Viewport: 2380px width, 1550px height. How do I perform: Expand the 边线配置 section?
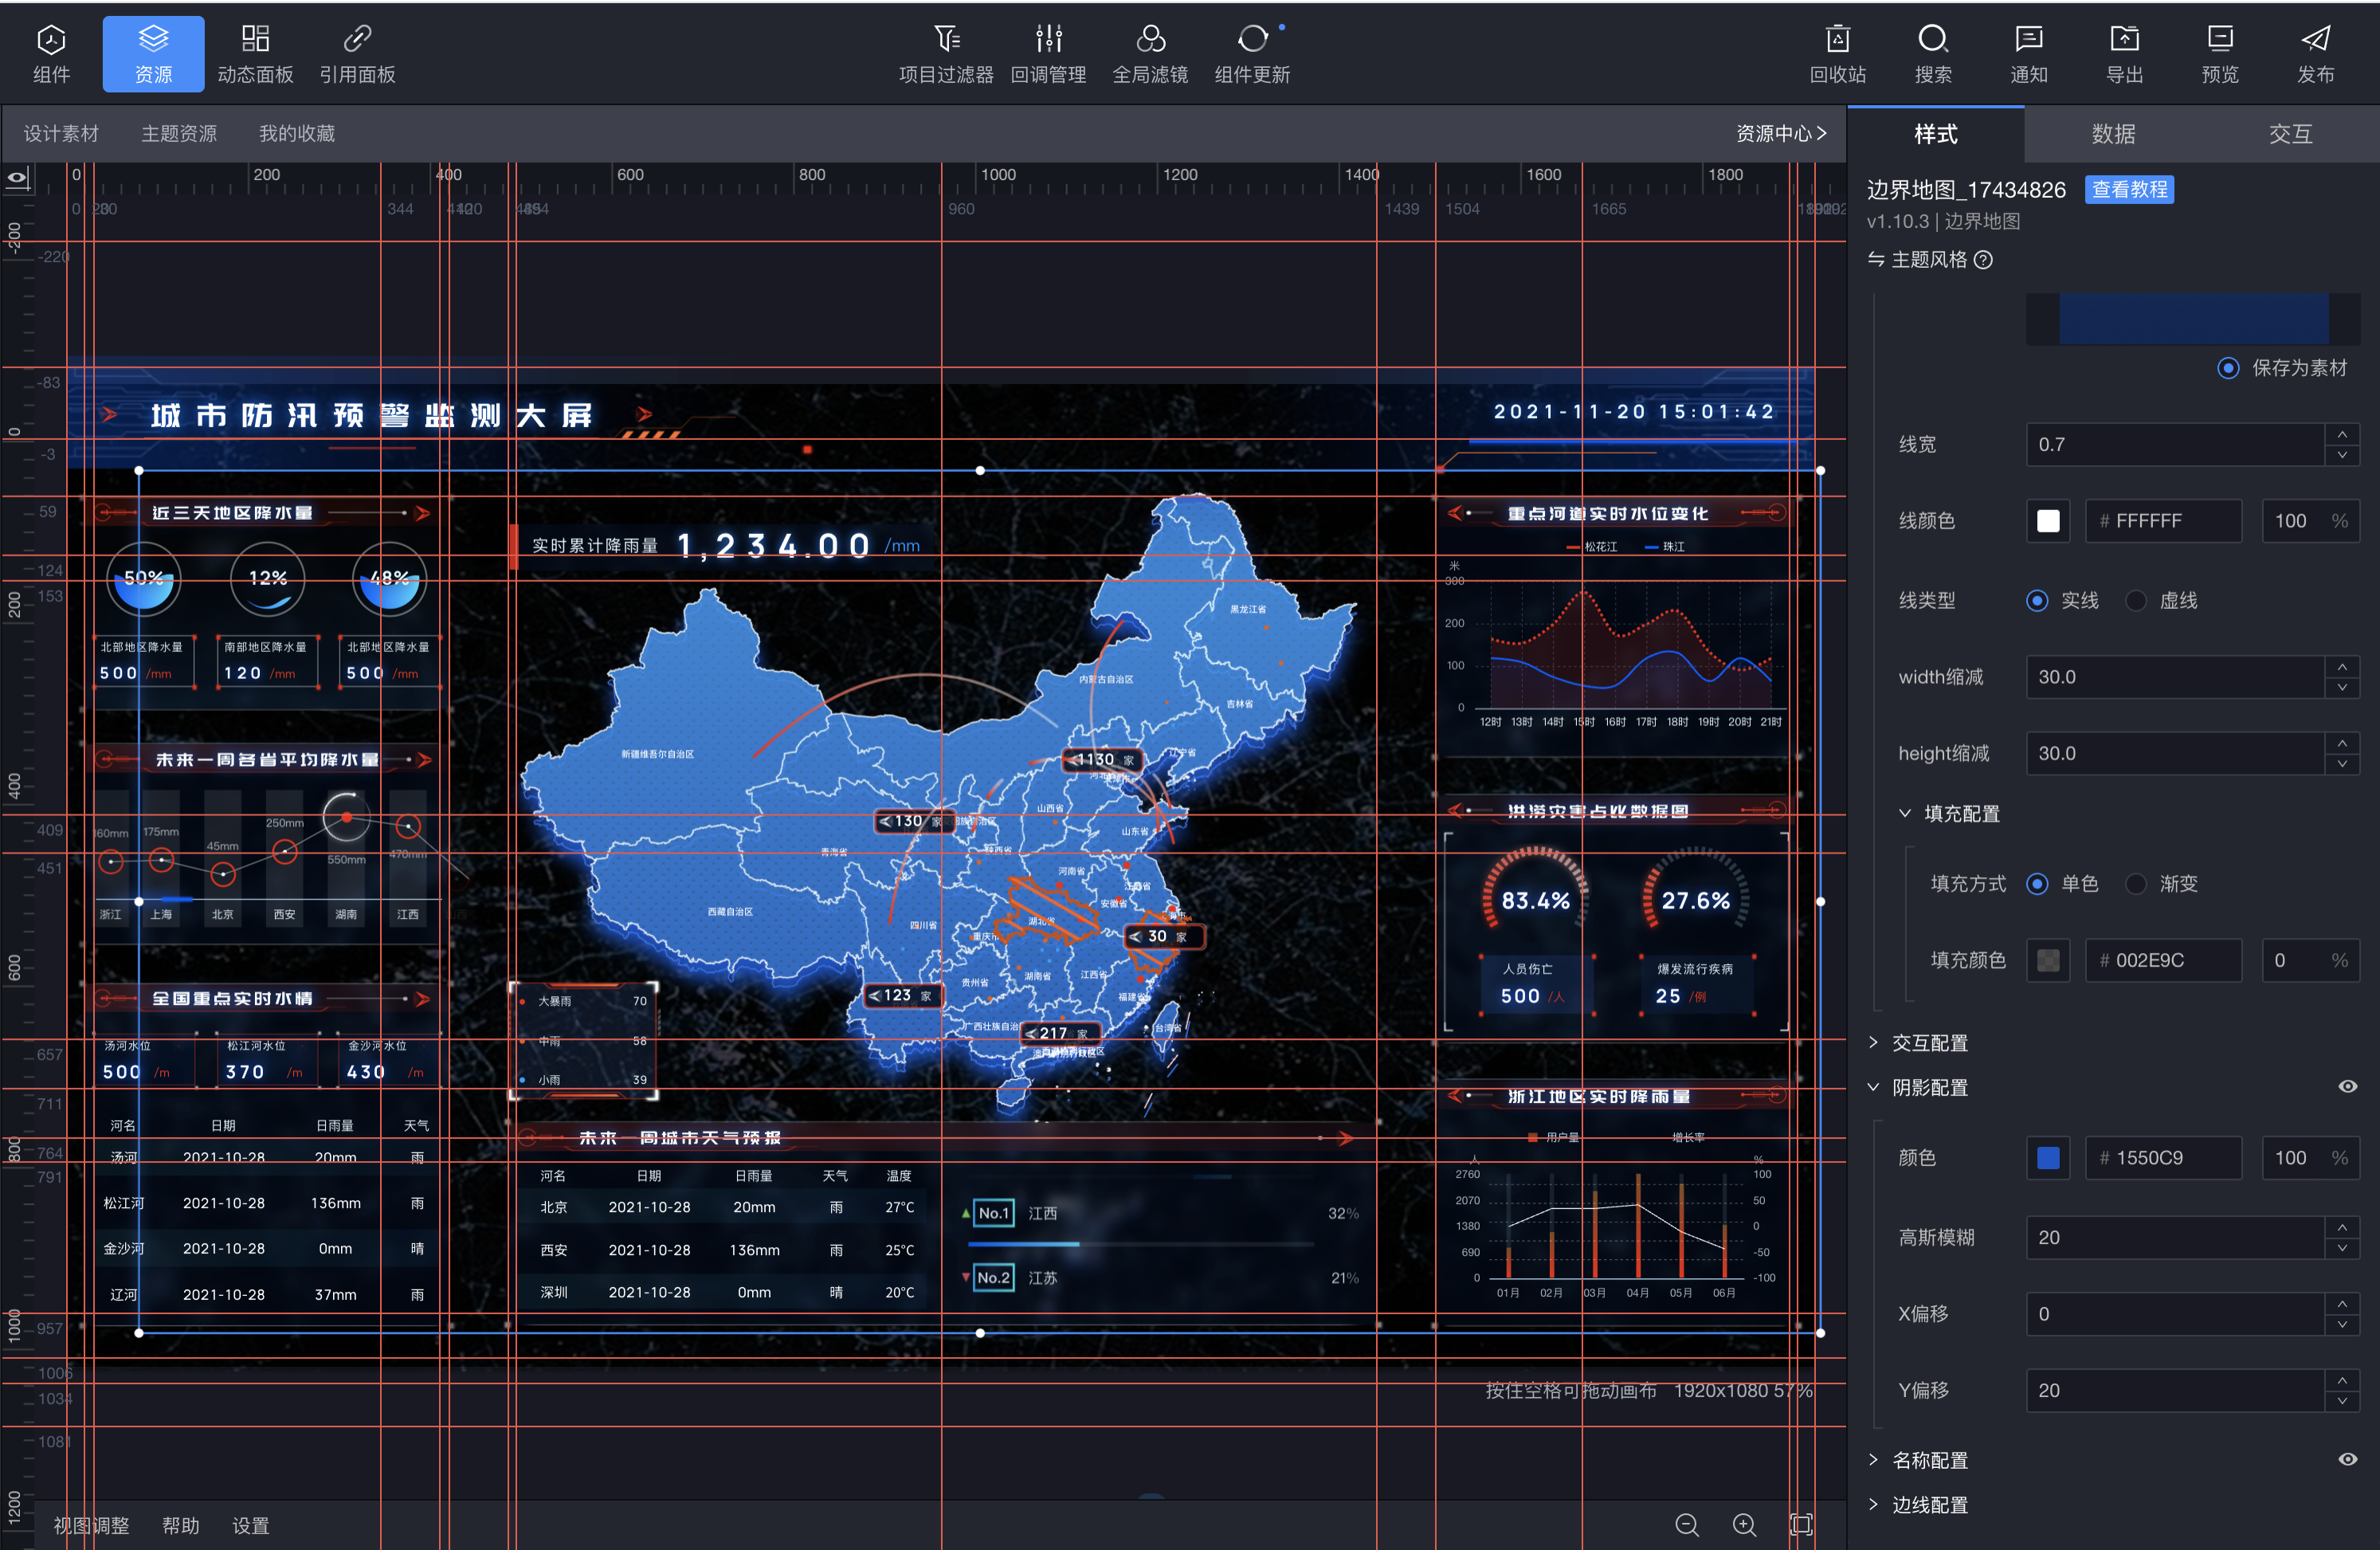click(x=1928, y=1505)
